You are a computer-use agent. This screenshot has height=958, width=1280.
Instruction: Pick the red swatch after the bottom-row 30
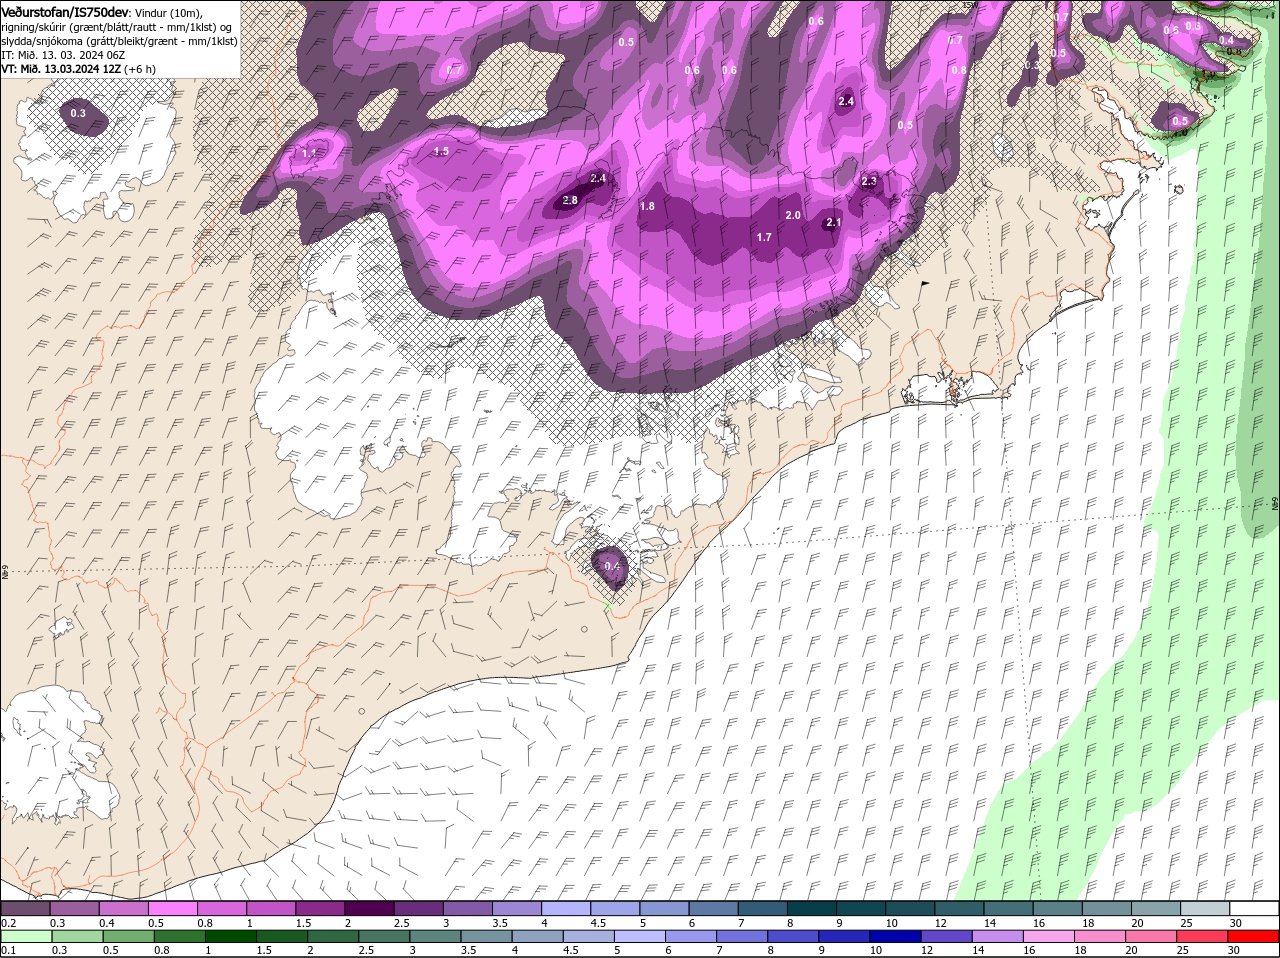(1254, 936)
